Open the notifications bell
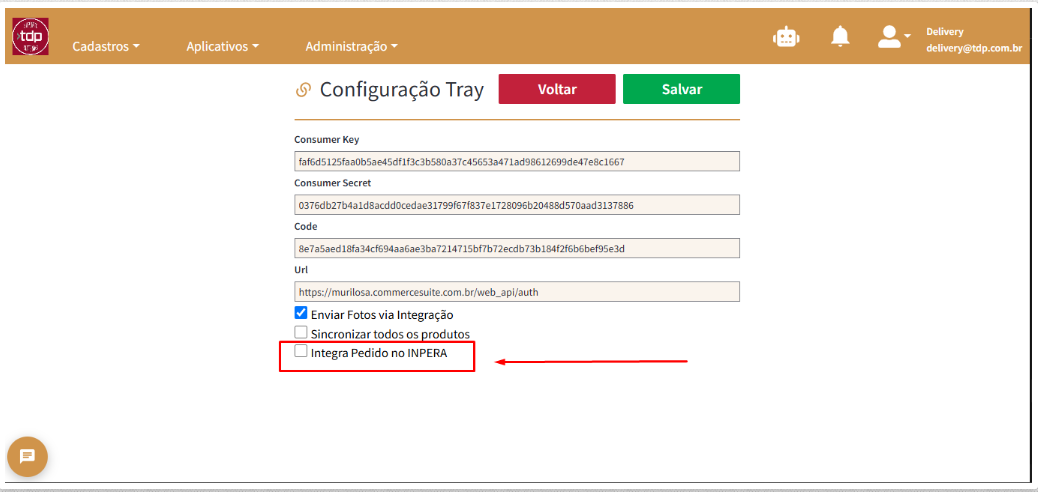The width and height of the screenshot is (1038, 492). click(x=840, y=36)
